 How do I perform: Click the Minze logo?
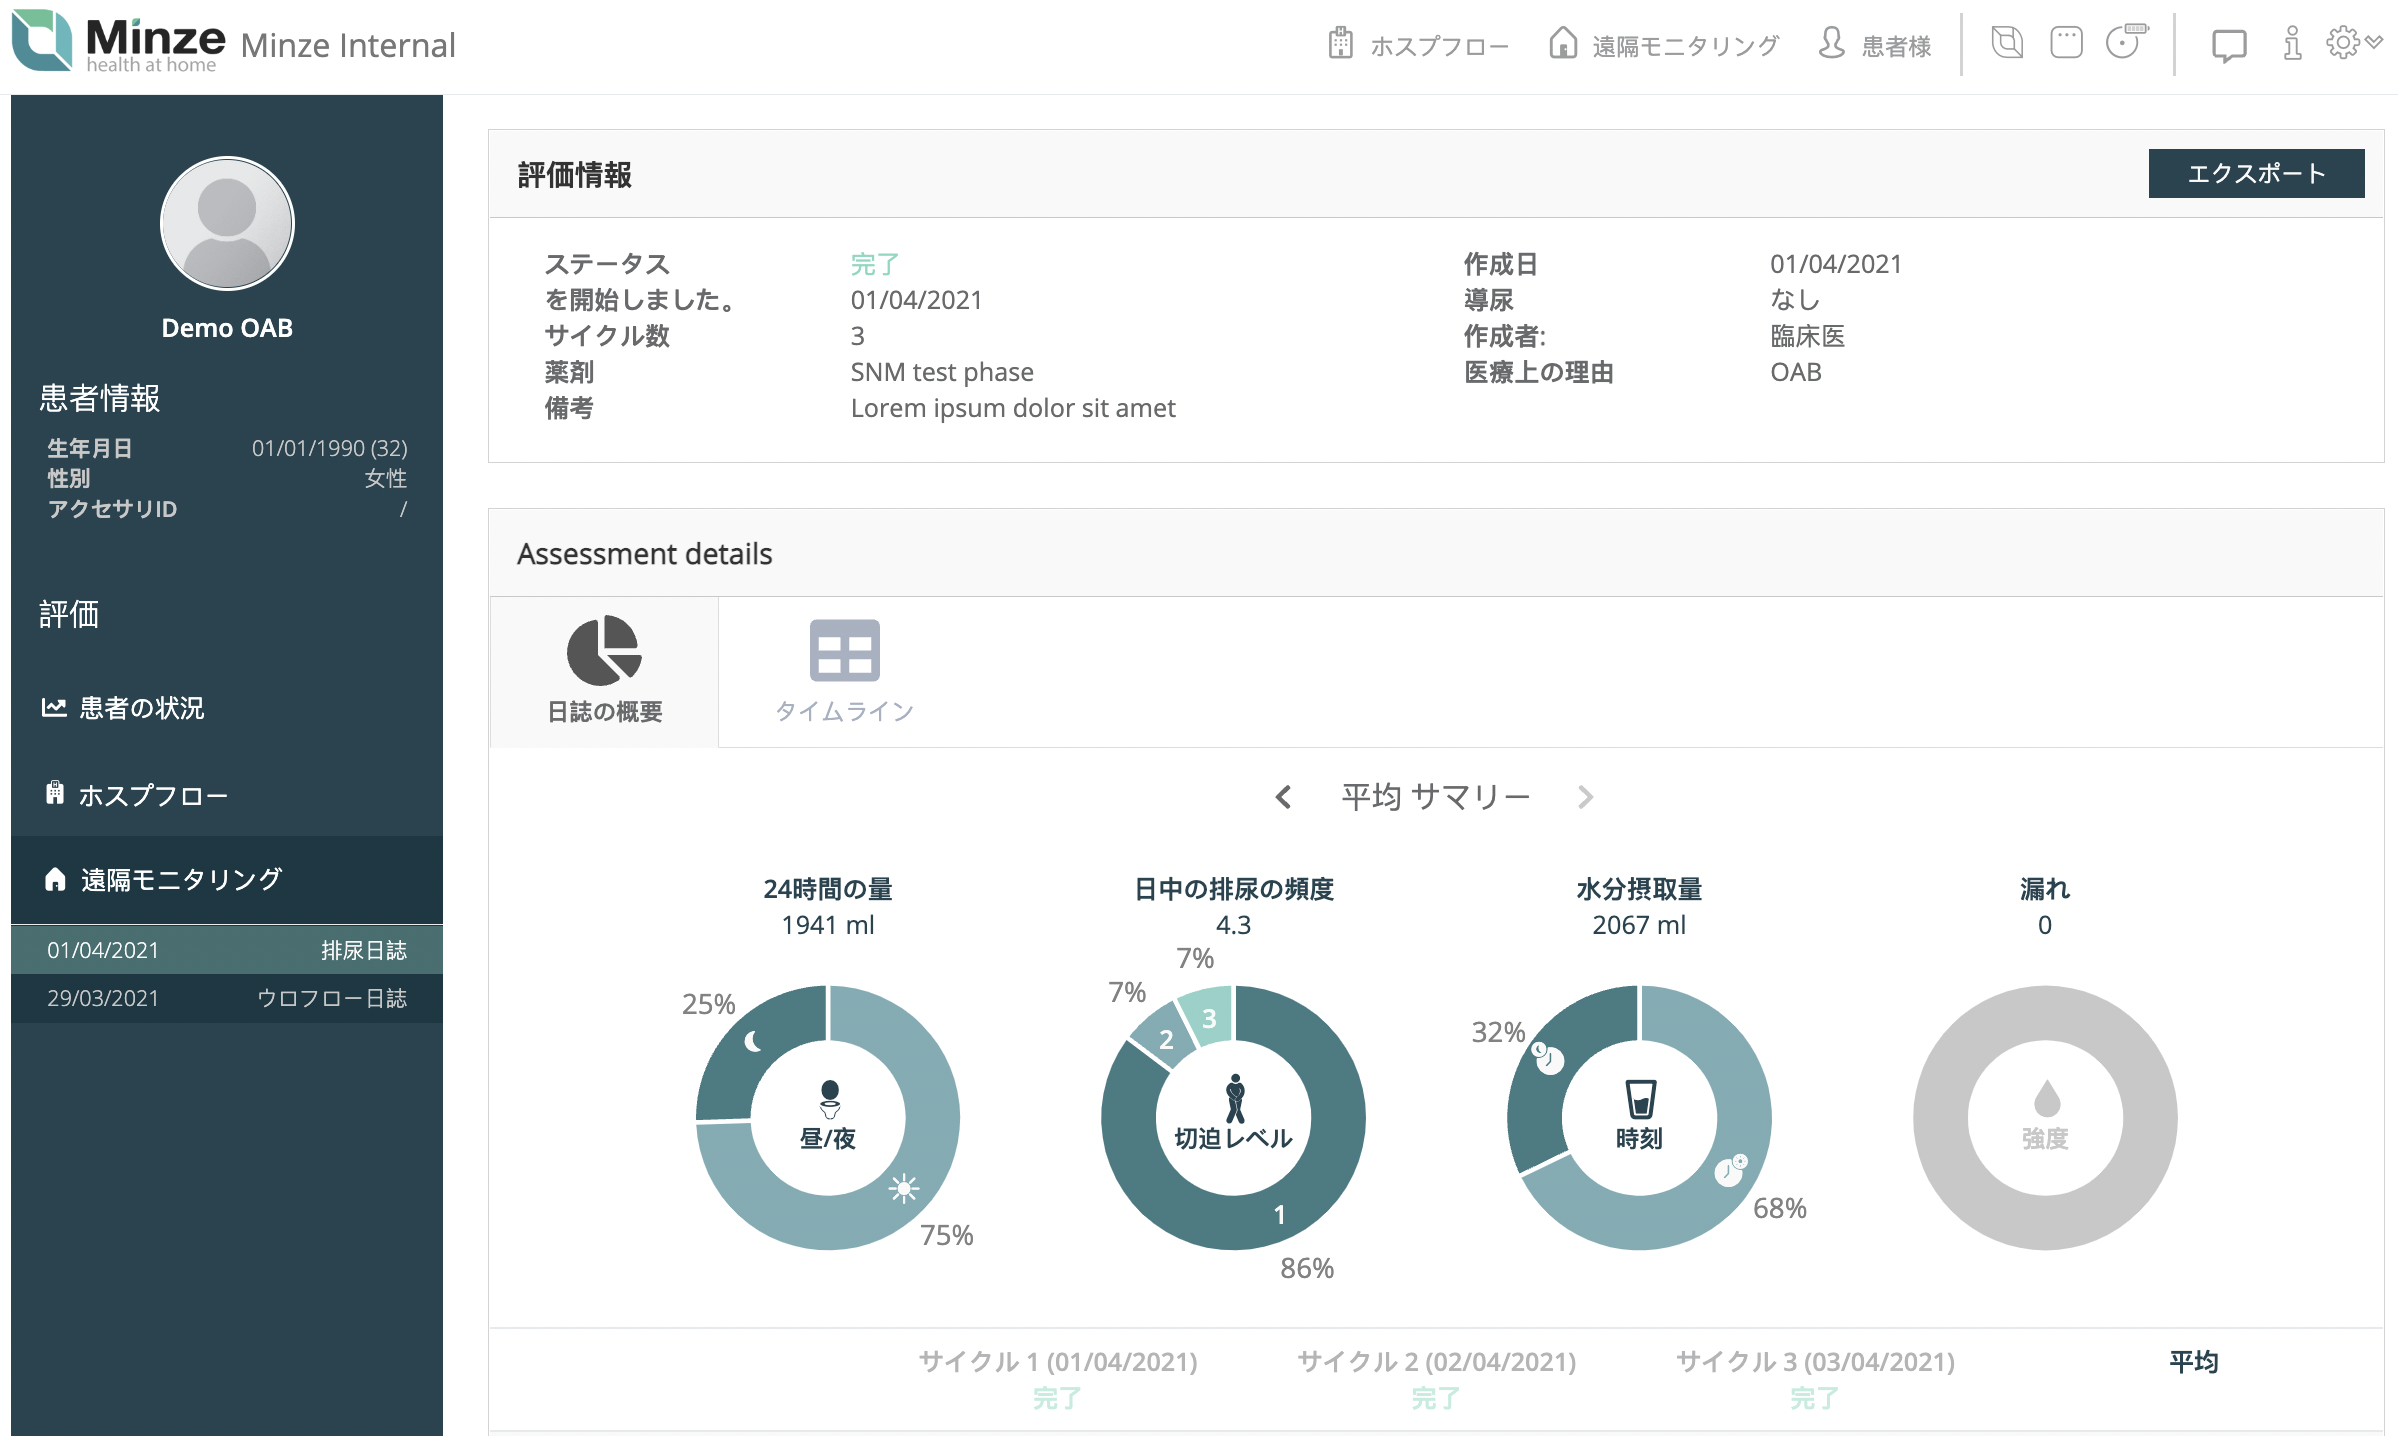pos(118,41)
